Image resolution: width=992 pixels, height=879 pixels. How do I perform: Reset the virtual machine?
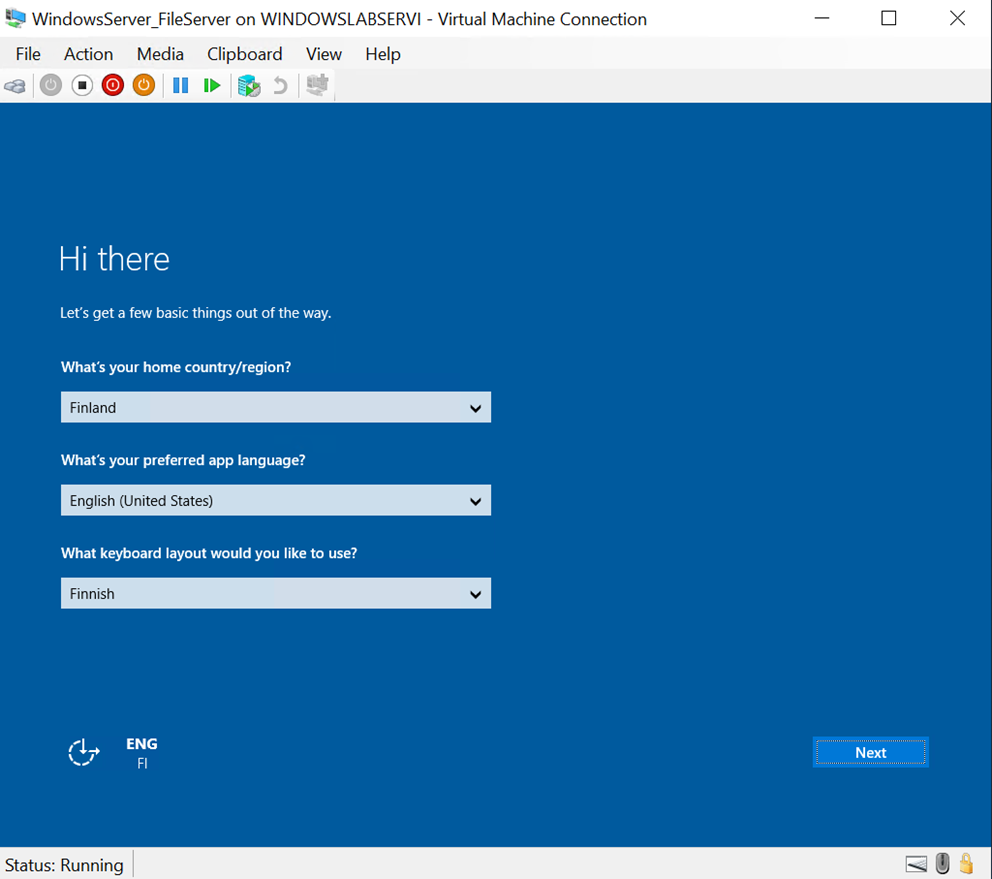[x=212, y=85]
